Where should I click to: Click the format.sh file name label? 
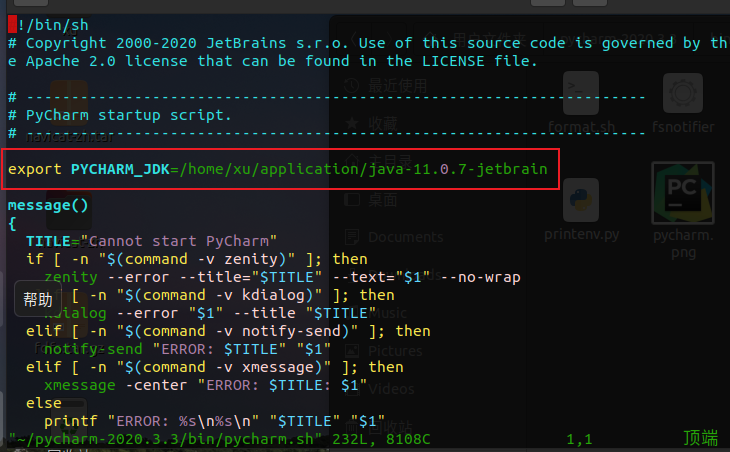tap(581, 127)
